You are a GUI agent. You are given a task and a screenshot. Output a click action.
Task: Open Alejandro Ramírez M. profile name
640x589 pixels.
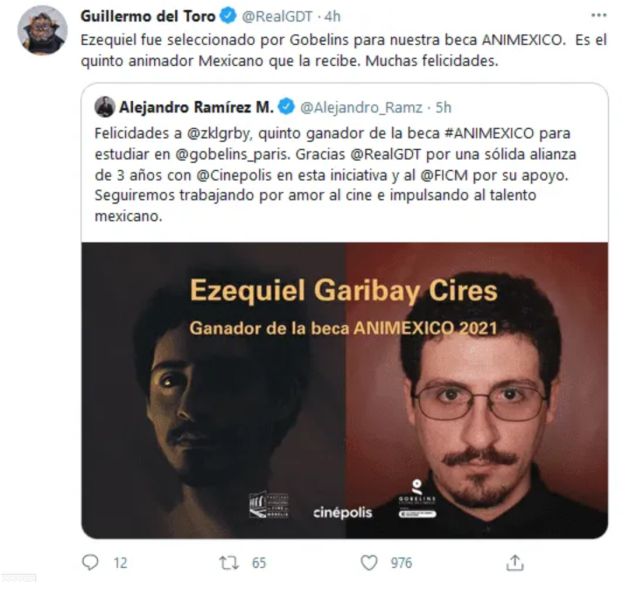[x=196, y=107]
